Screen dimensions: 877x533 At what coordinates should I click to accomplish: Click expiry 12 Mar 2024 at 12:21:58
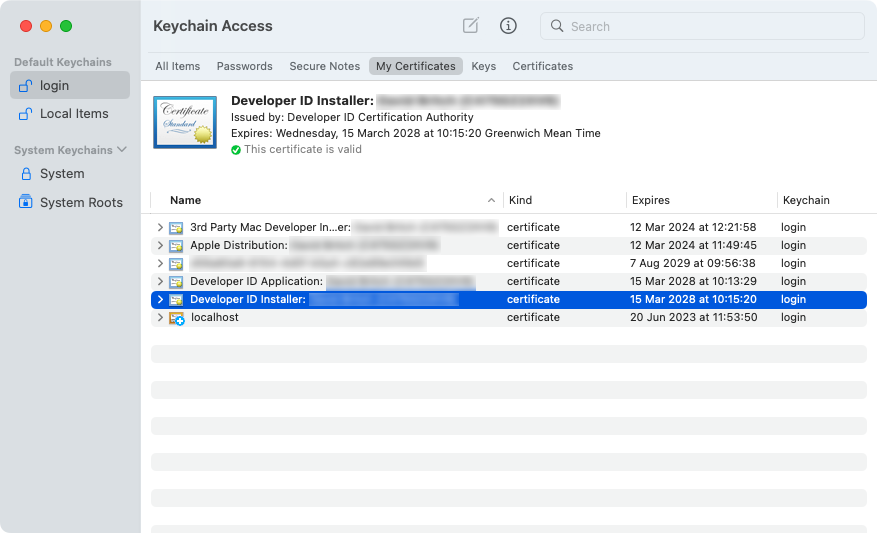(x=693, y=227)
